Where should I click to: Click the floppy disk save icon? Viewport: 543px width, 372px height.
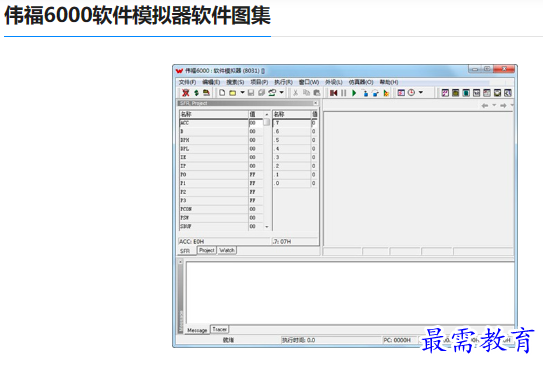tap(251, 93)
